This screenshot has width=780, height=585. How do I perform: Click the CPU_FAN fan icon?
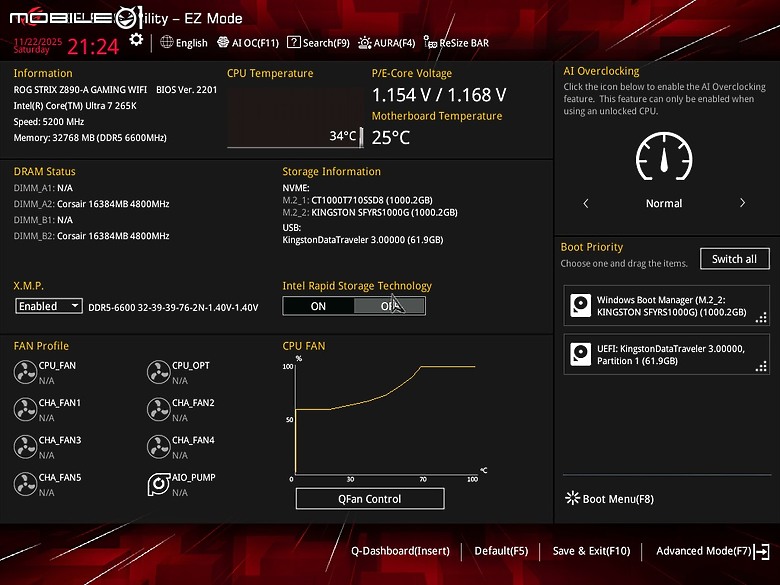coord(25,372)
